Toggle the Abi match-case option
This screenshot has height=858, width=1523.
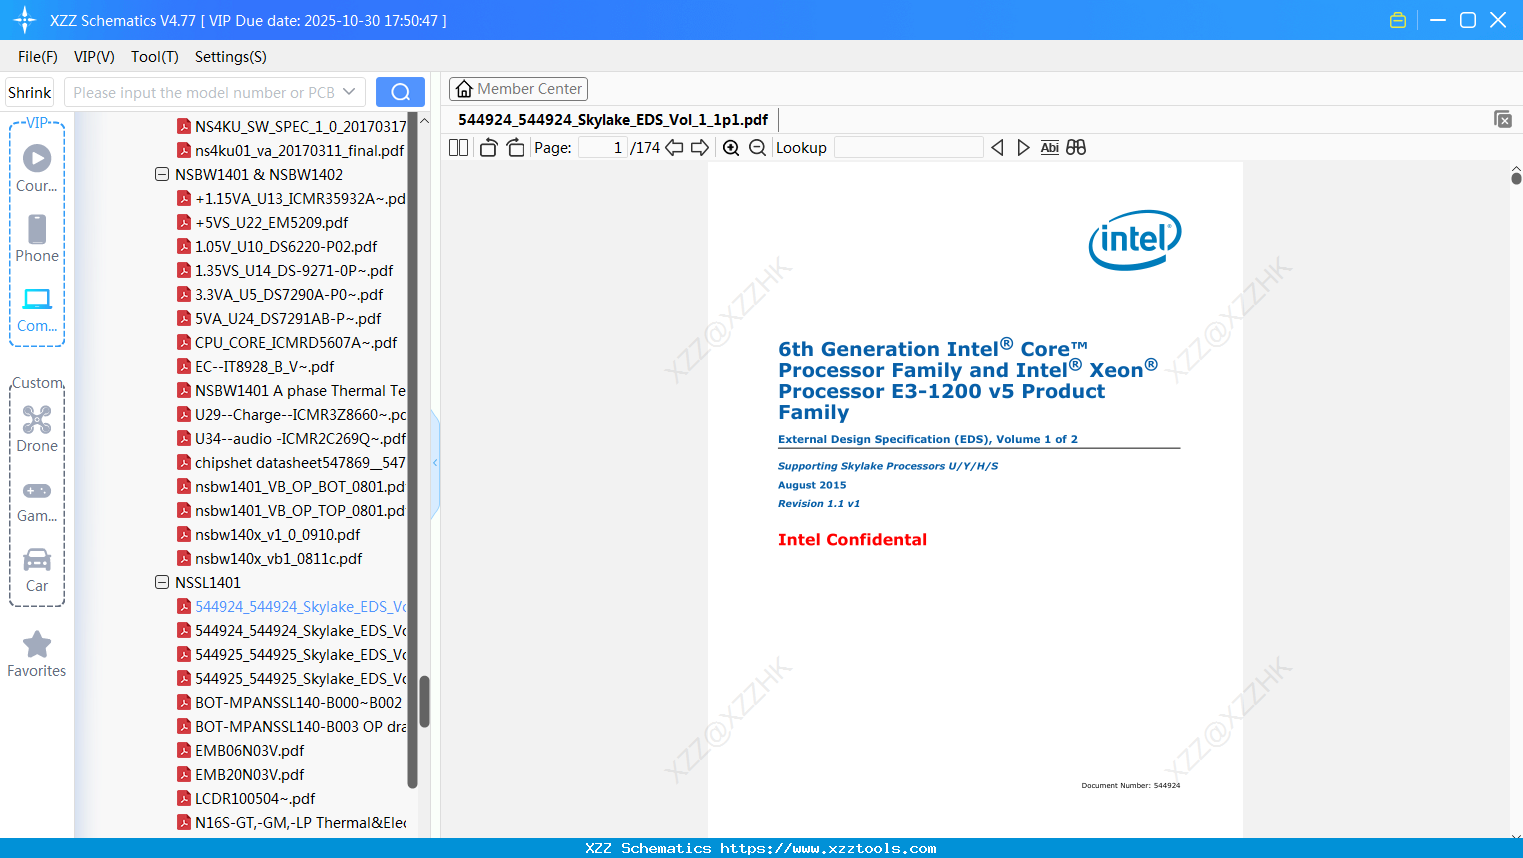(1049, 147)
